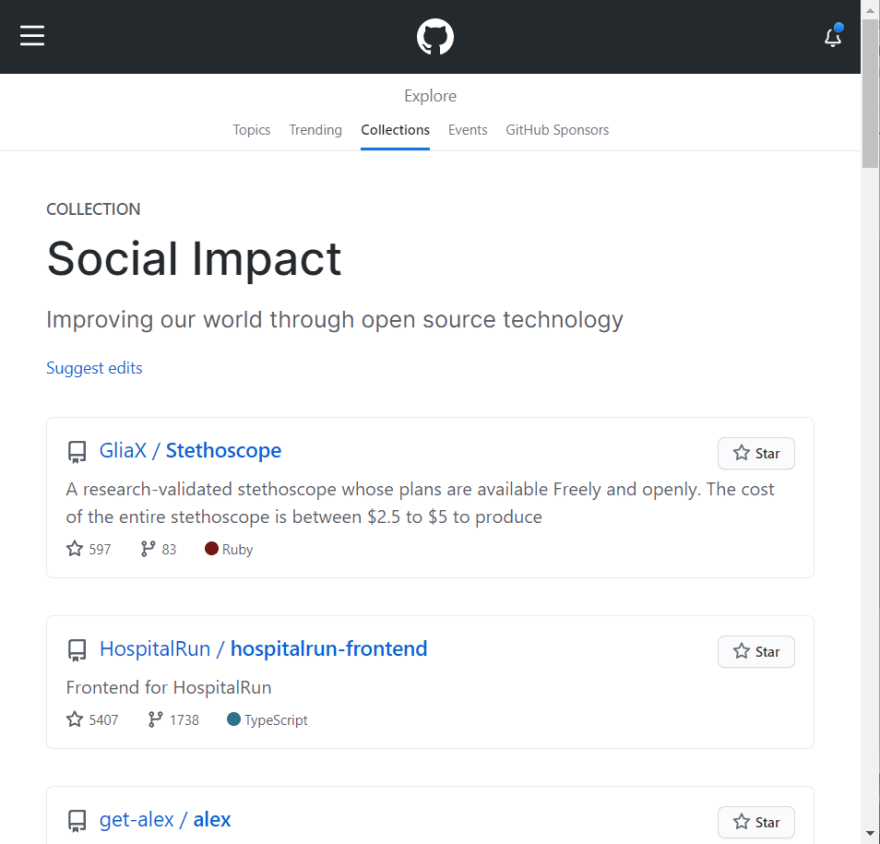Open the Stethoscope repository link
The width and height of the screenshot is (880, 844).
tap(223, 451)
